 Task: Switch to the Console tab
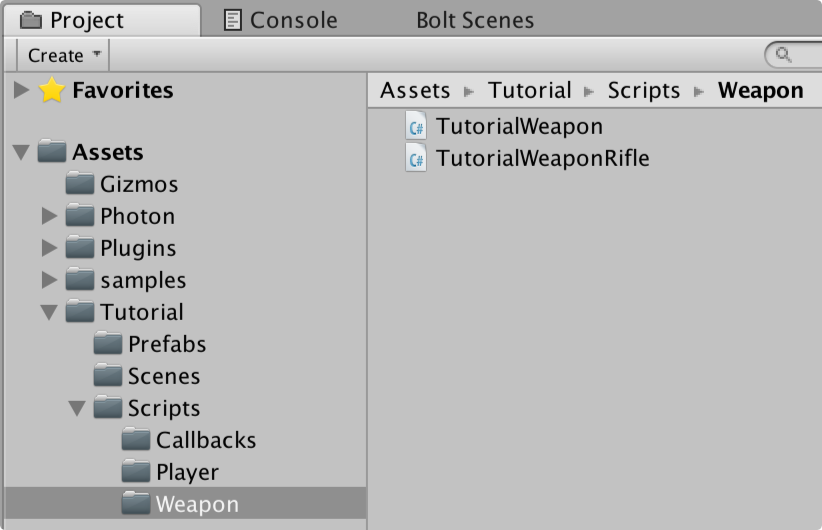pyautogui.click(x=281, y=20)
